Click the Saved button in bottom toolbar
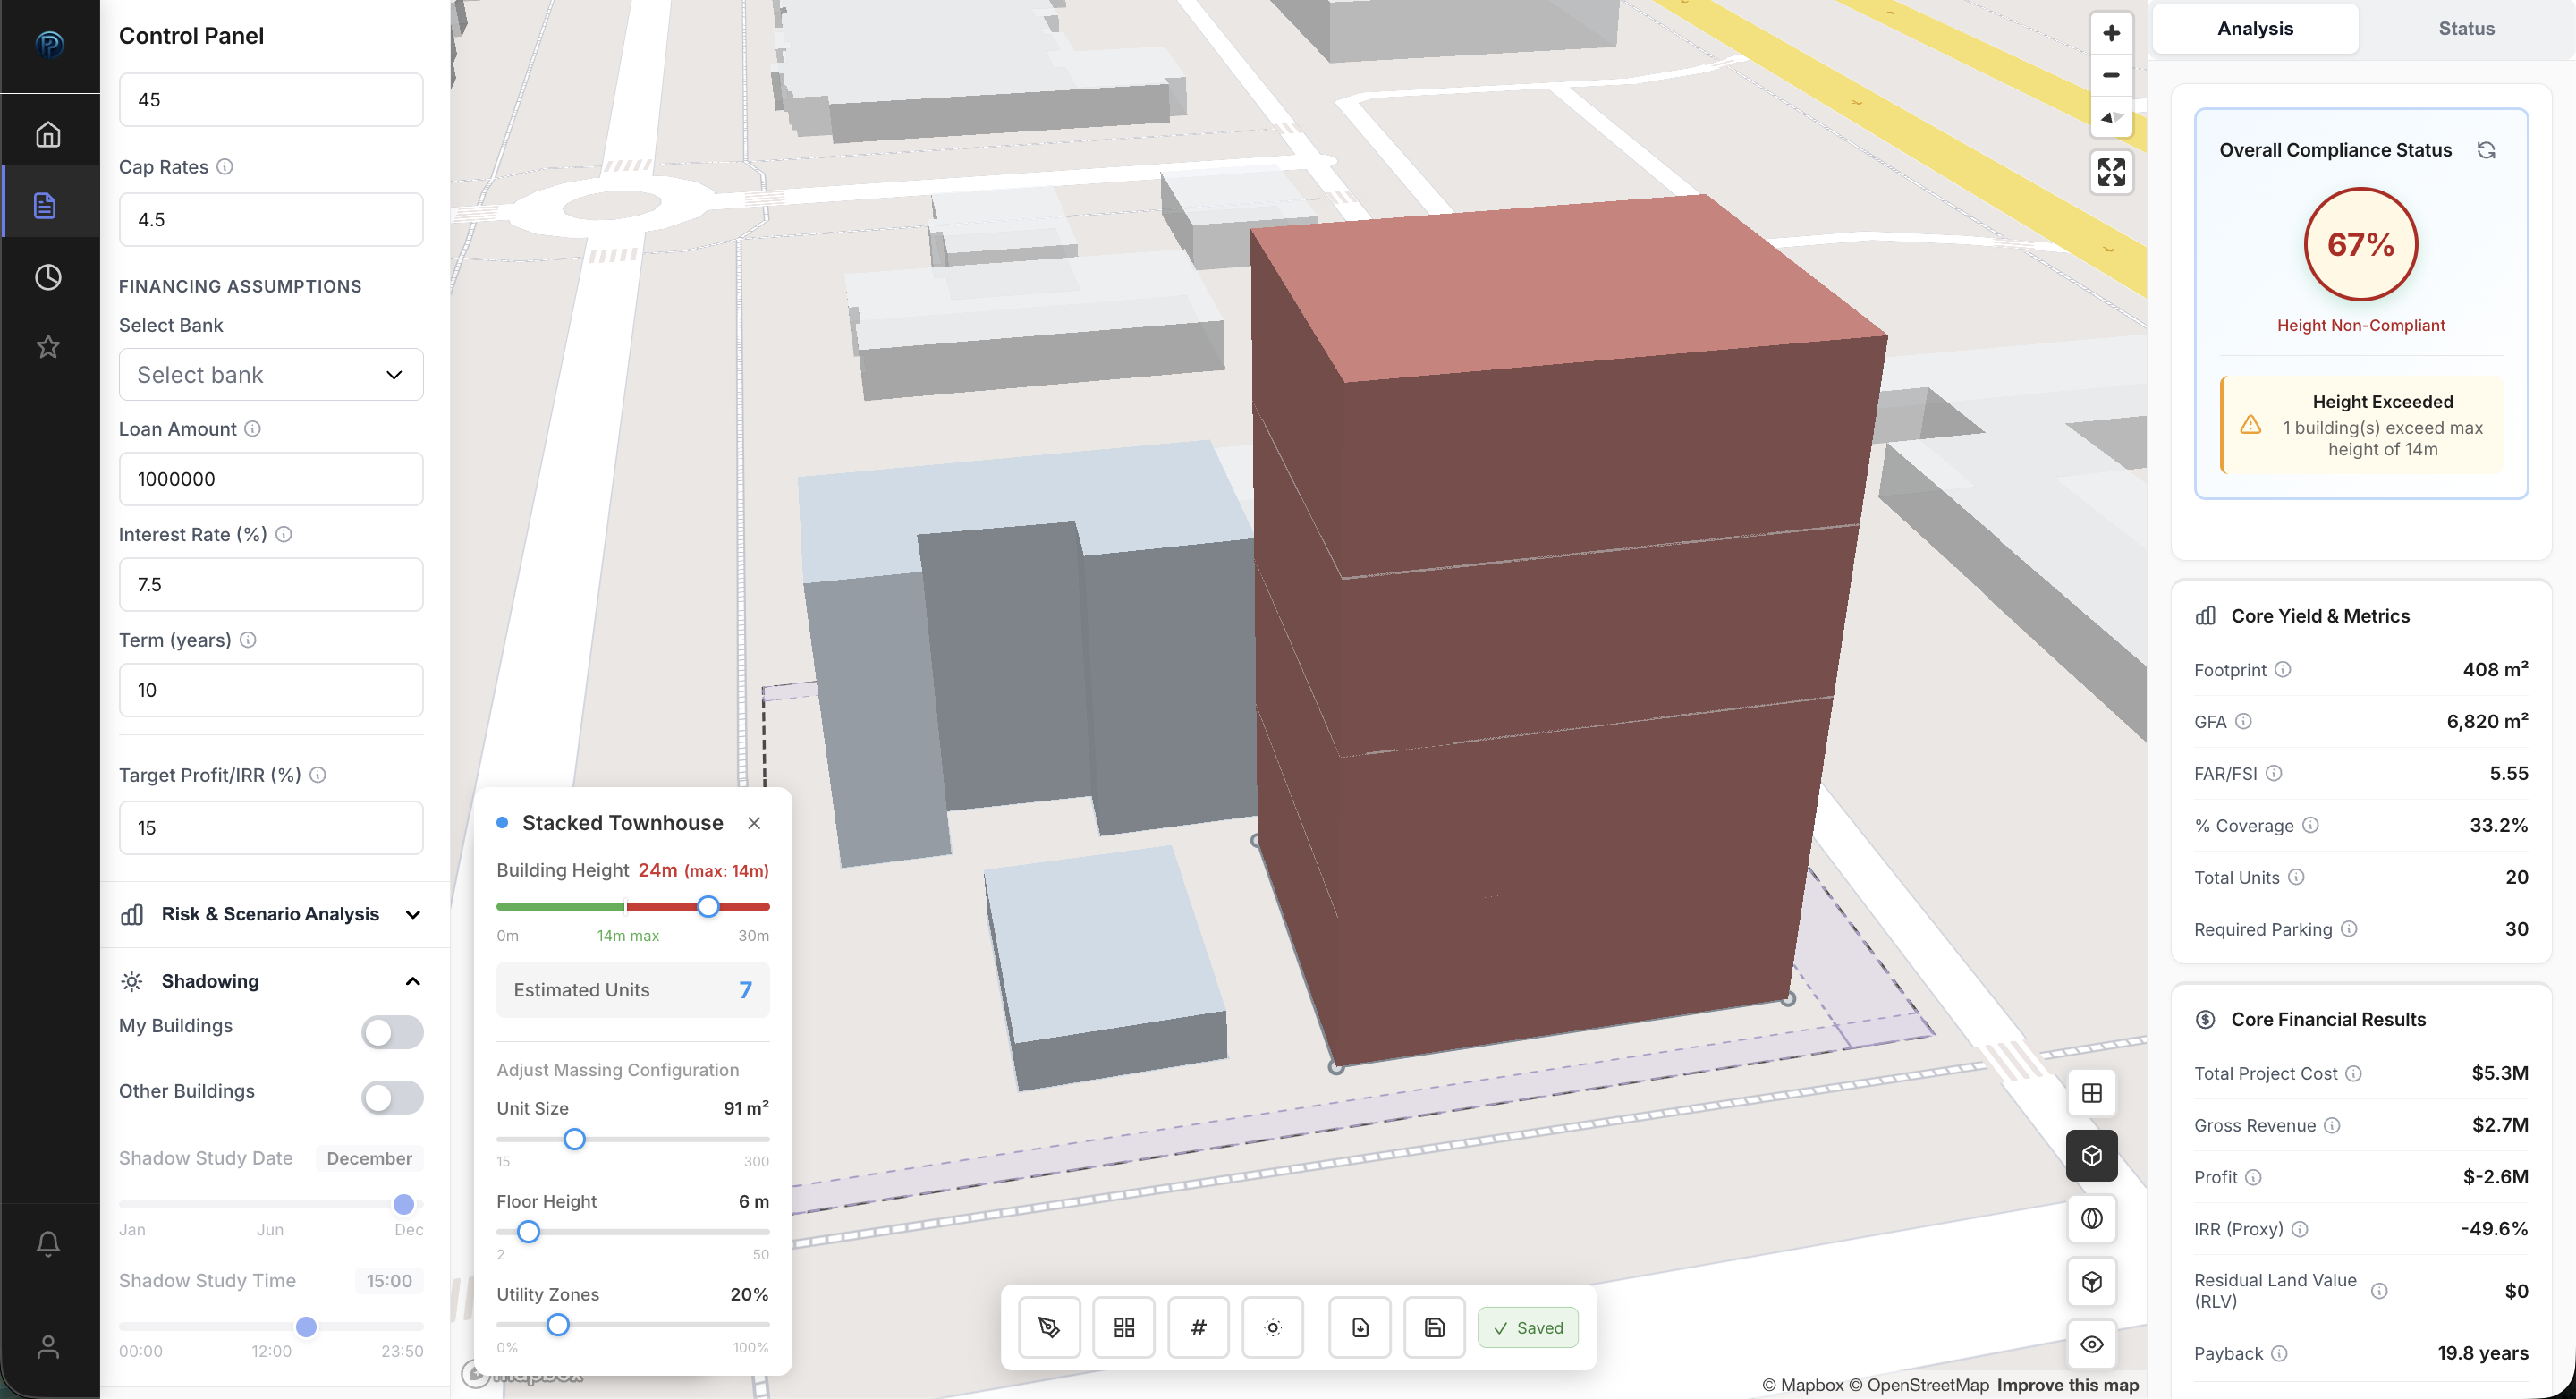The height and width of the screenshot is (1399, 2576). tap(1528, 1327)
